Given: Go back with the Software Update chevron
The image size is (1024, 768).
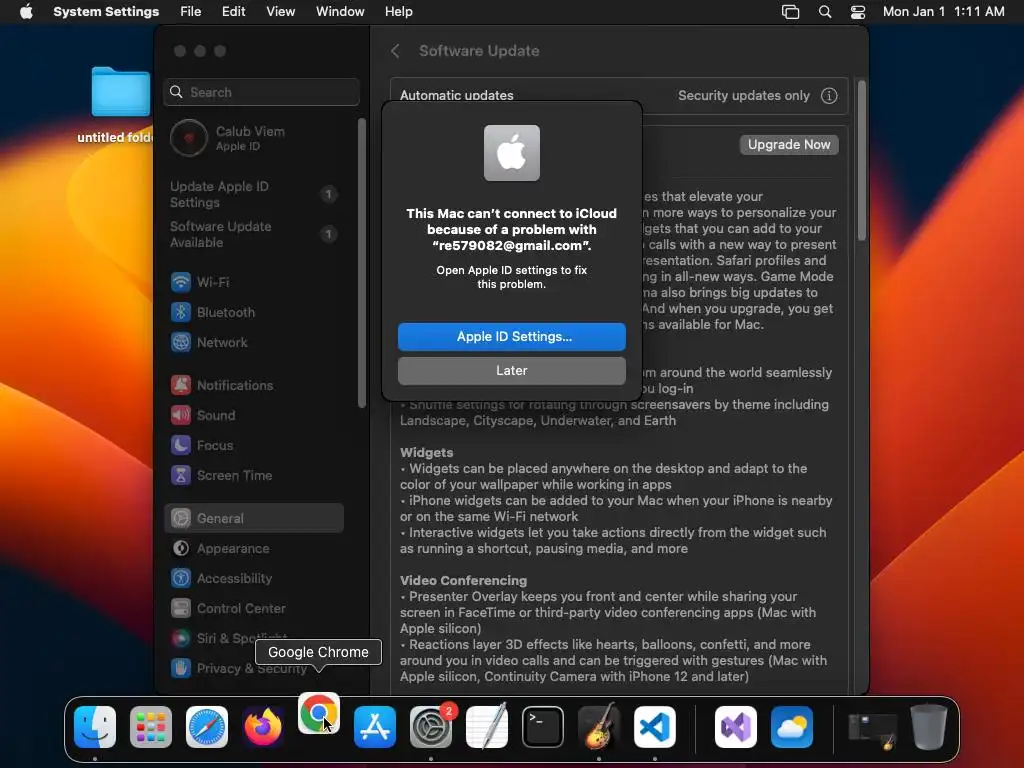Looking at the screenshot, I should tap(395, 51).
